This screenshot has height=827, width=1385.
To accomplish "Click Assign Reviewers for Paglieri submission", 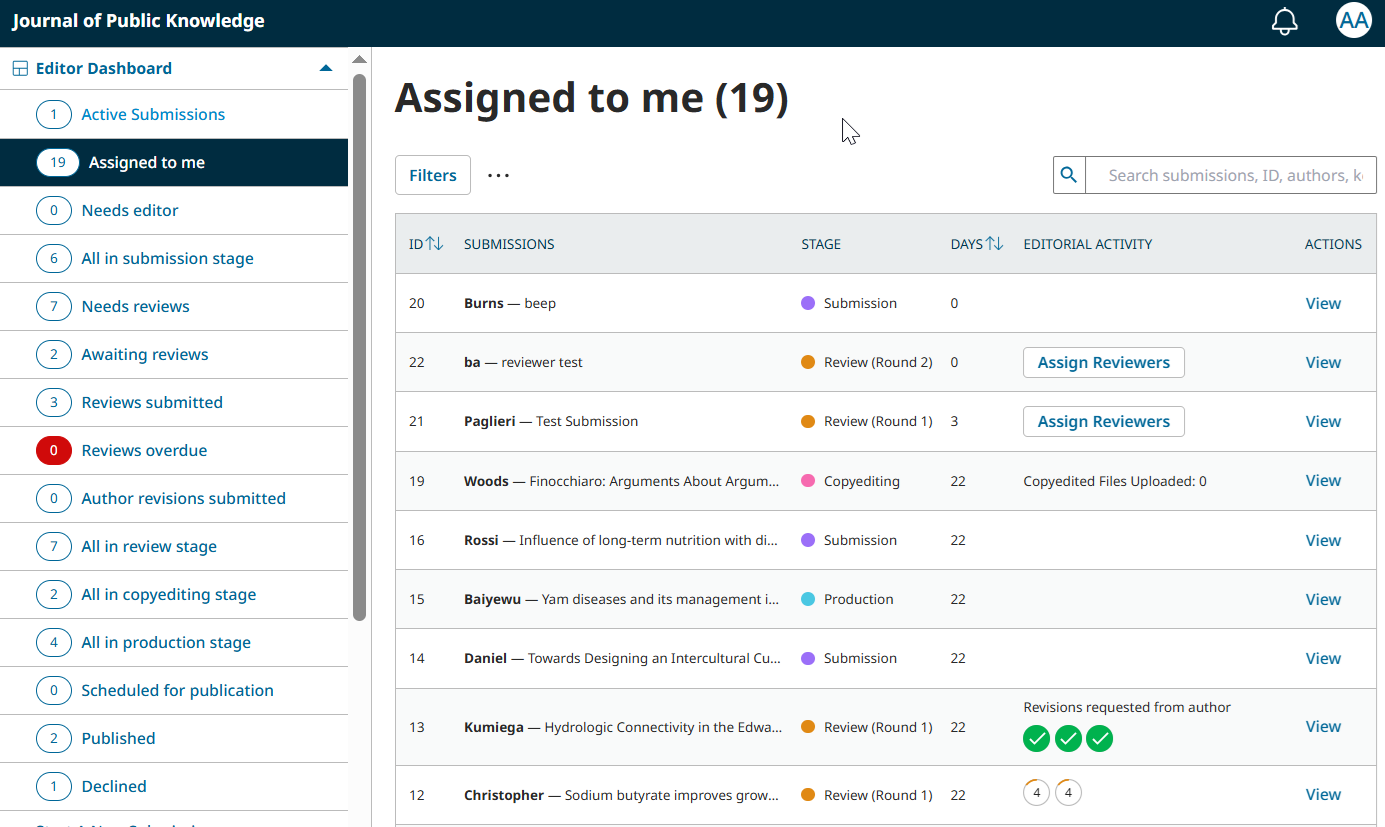I will pos(1104,422).
